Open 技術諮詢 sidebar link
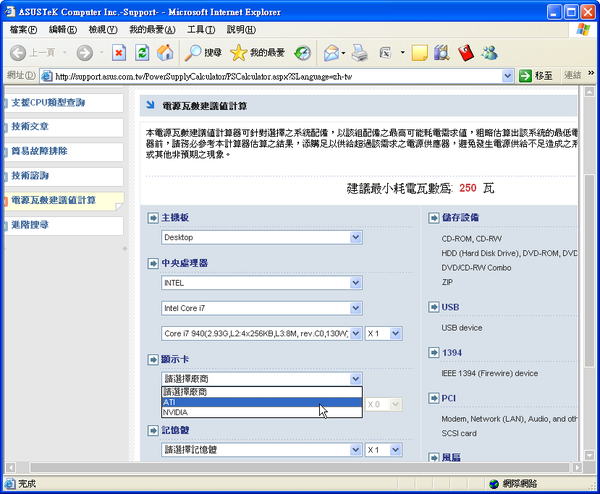This screenshot has height=494, width=600. 30,176
